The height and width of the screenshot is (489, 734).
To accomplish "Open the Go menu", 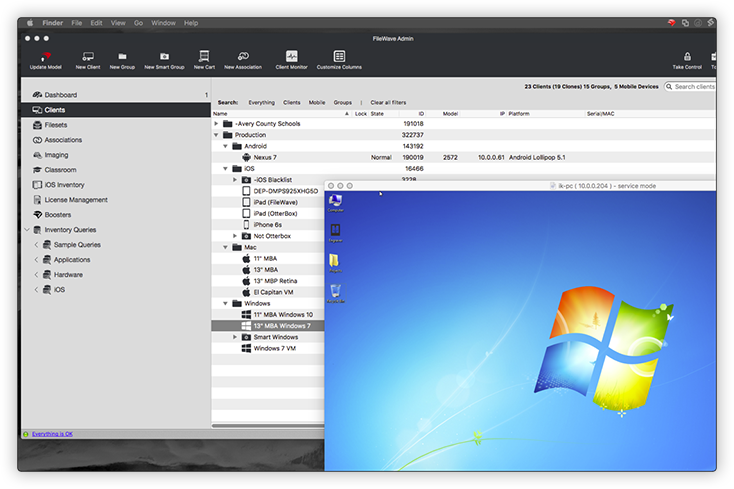I will click(x=139, y=22).
